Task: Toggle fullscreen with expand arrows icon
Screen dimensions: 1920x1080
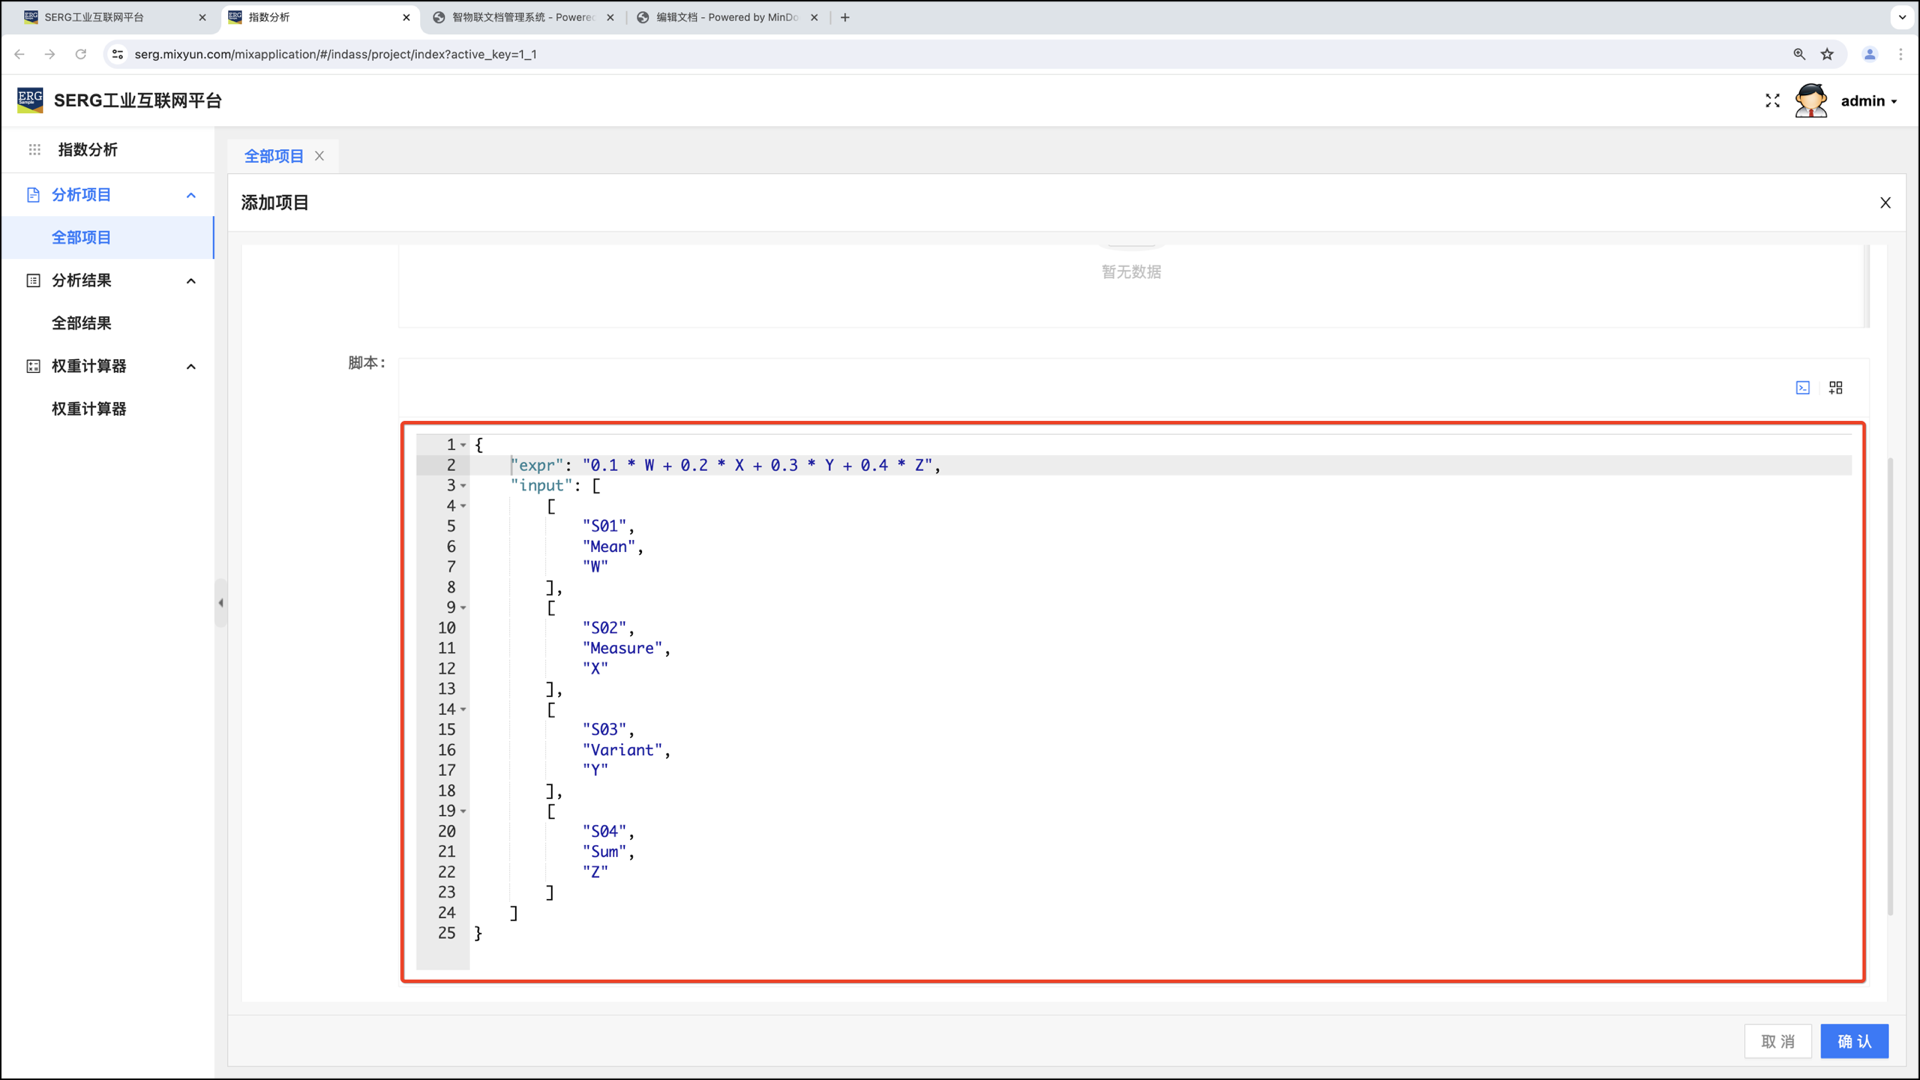Action: [1772, 101]
